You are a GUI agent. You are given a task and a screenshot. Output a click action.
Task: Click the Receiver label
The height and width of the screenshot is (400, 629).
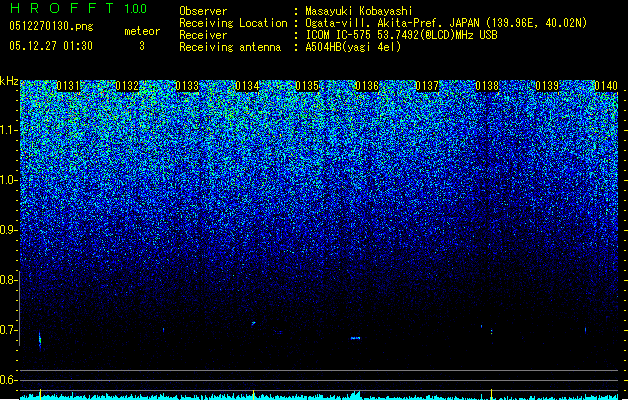coord(203,35)
